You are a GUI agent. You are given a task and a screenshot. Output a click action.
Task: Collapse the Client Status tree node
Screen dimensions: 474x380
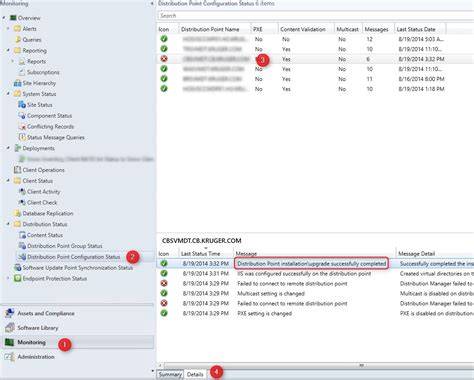click(8, 180)
